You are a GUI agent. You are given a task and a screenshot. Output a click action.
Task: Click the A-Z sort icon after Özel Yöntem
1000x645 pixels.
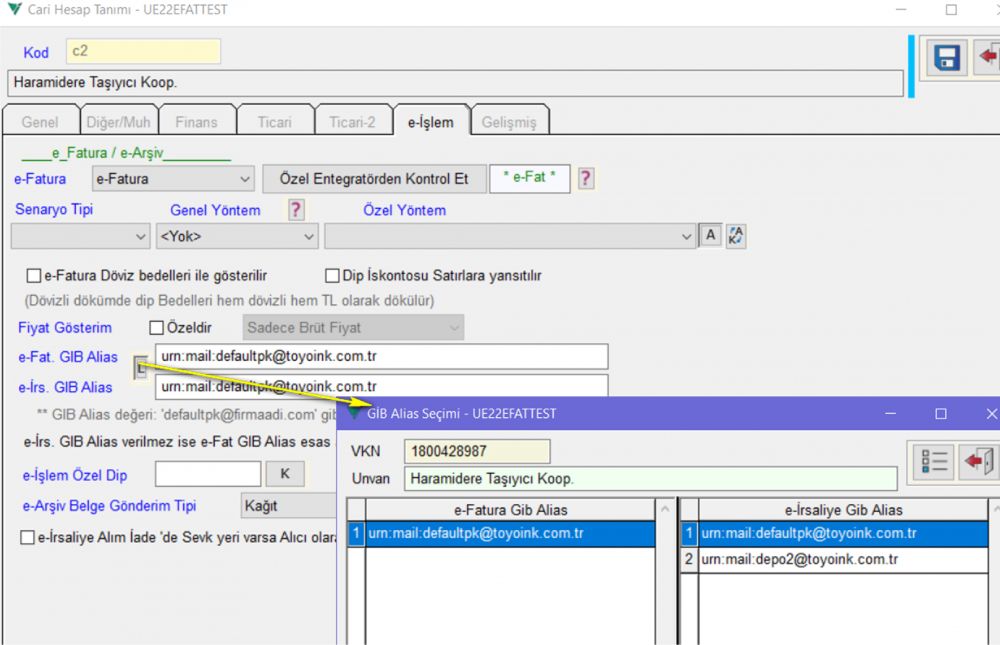[736, 236]
